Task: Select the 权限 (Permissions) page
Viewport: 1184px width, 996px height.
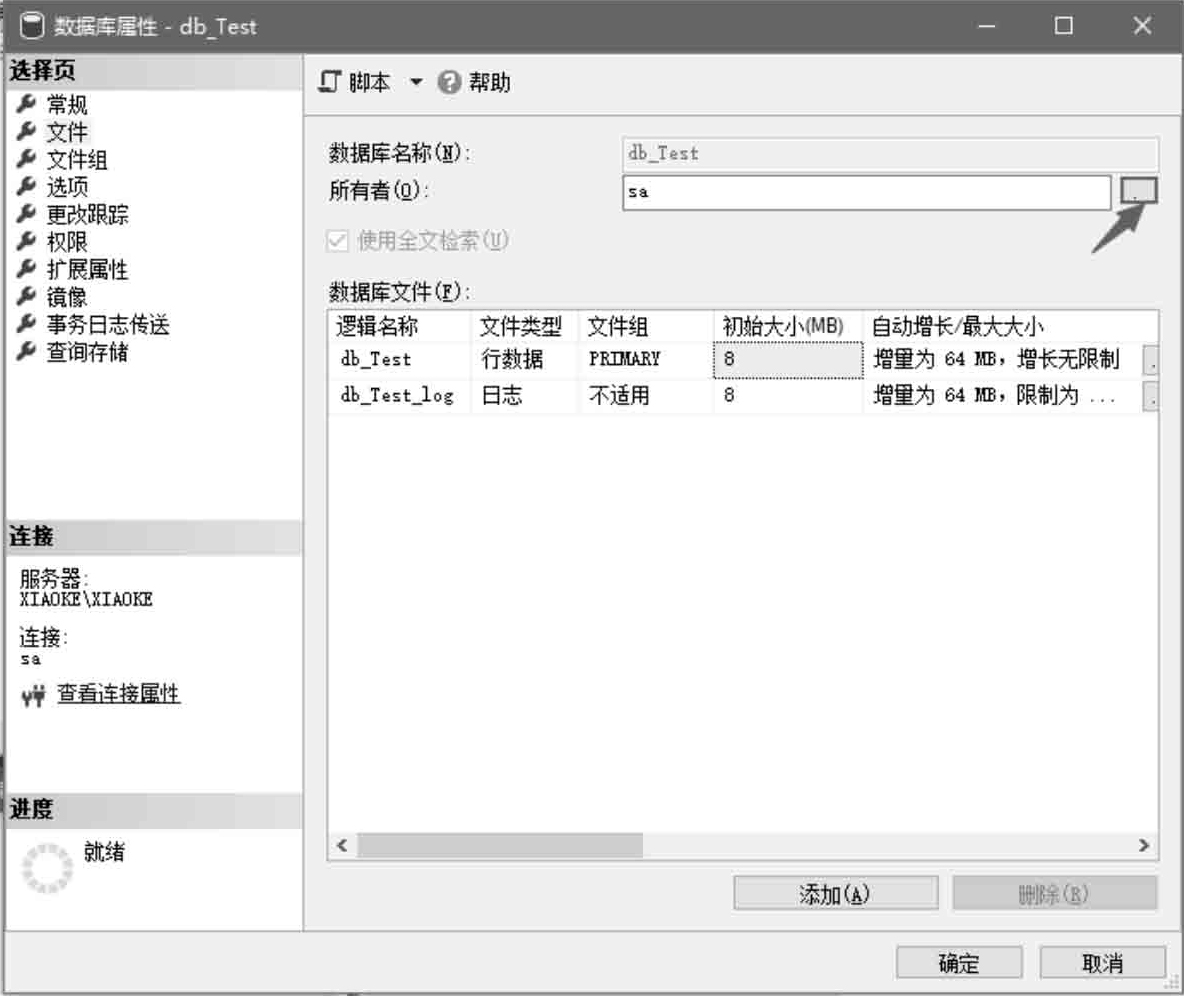Action: 67,242
